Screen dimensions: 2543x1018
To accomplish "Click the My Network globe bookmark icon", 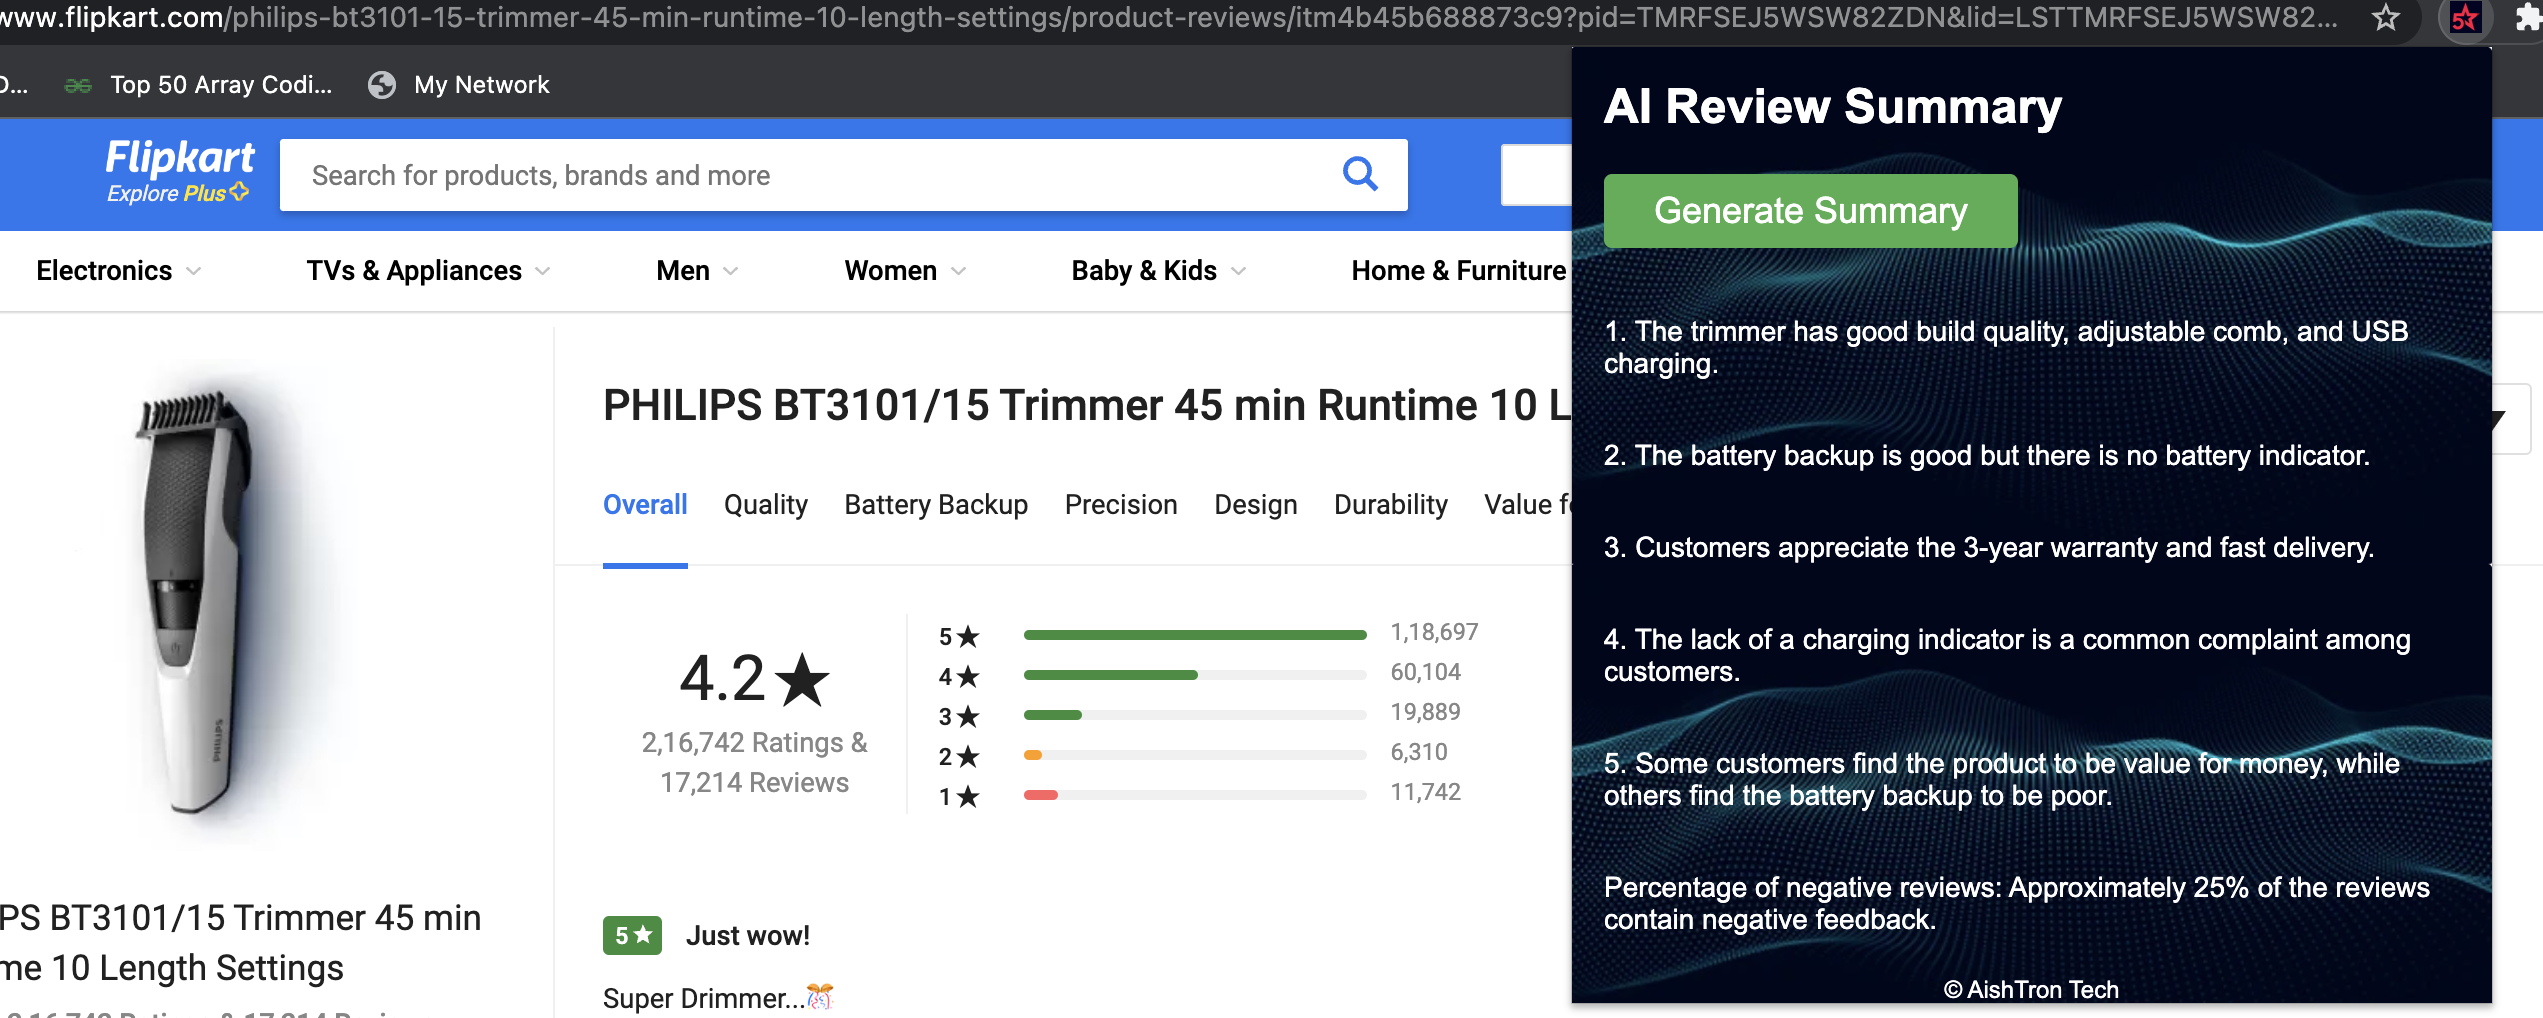I will [382, 85].
